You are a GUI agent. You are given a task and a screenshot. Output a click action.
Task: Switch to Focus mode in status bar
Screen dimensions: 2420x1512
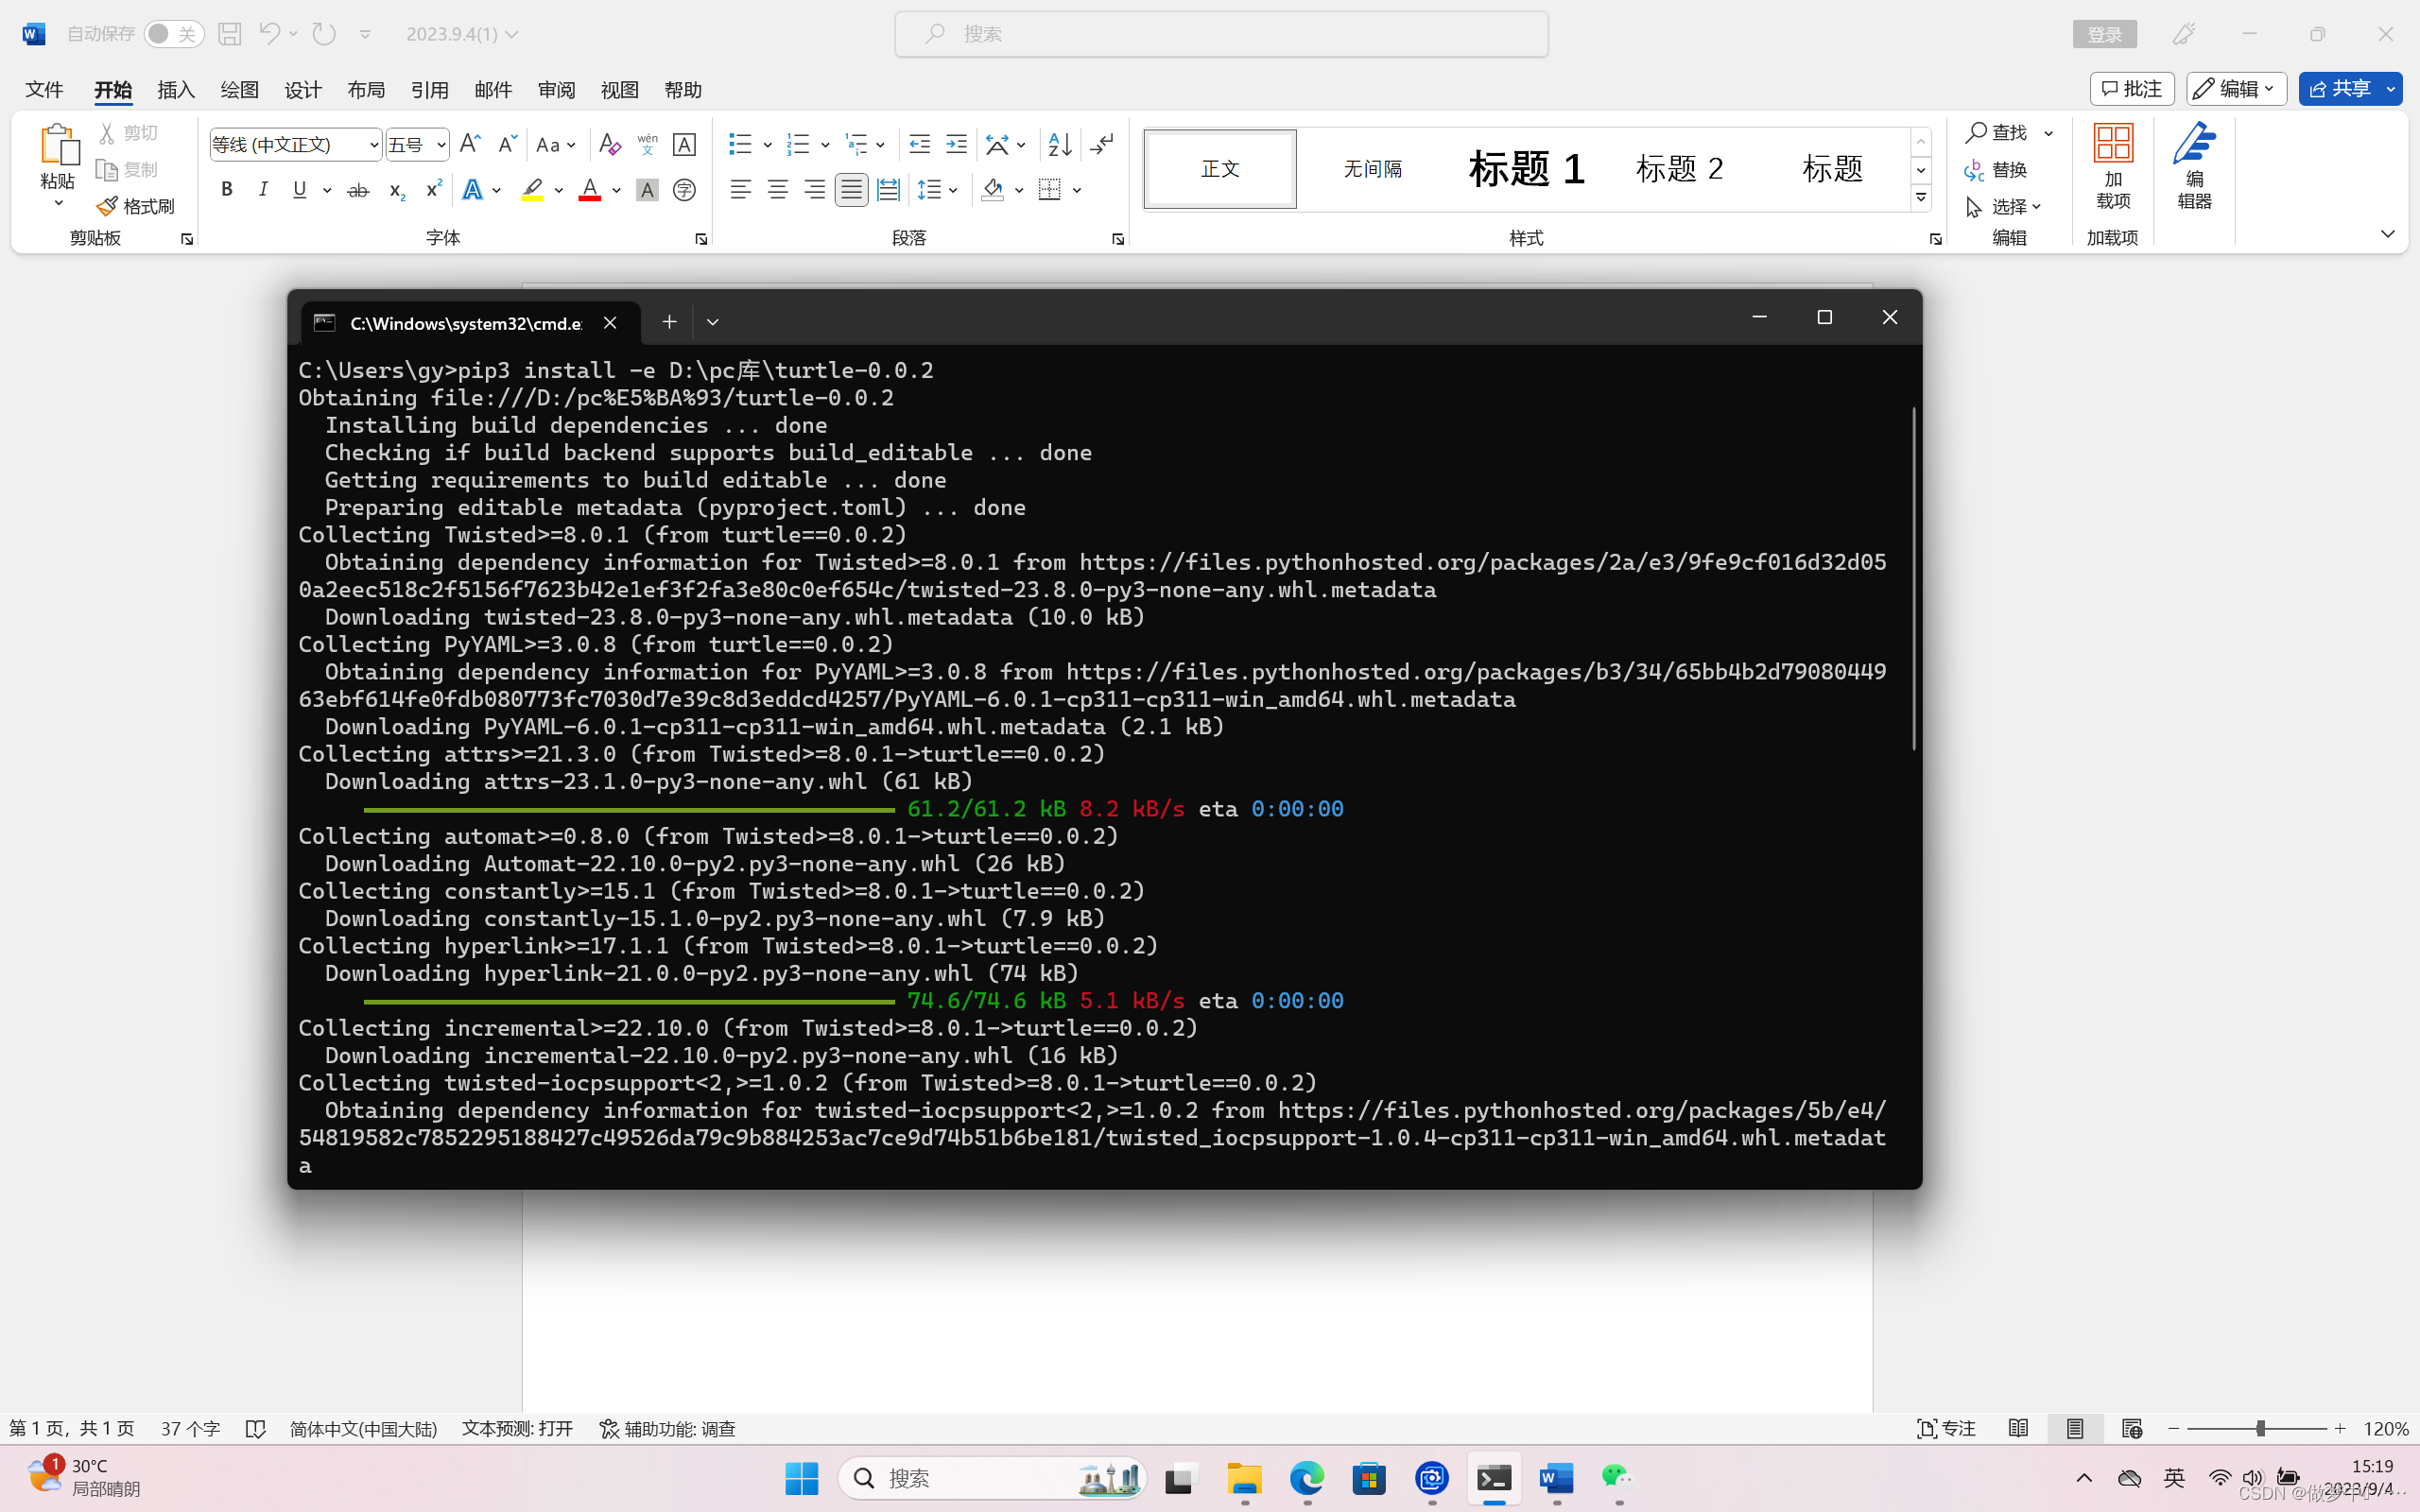(x=1945, y=1428)
